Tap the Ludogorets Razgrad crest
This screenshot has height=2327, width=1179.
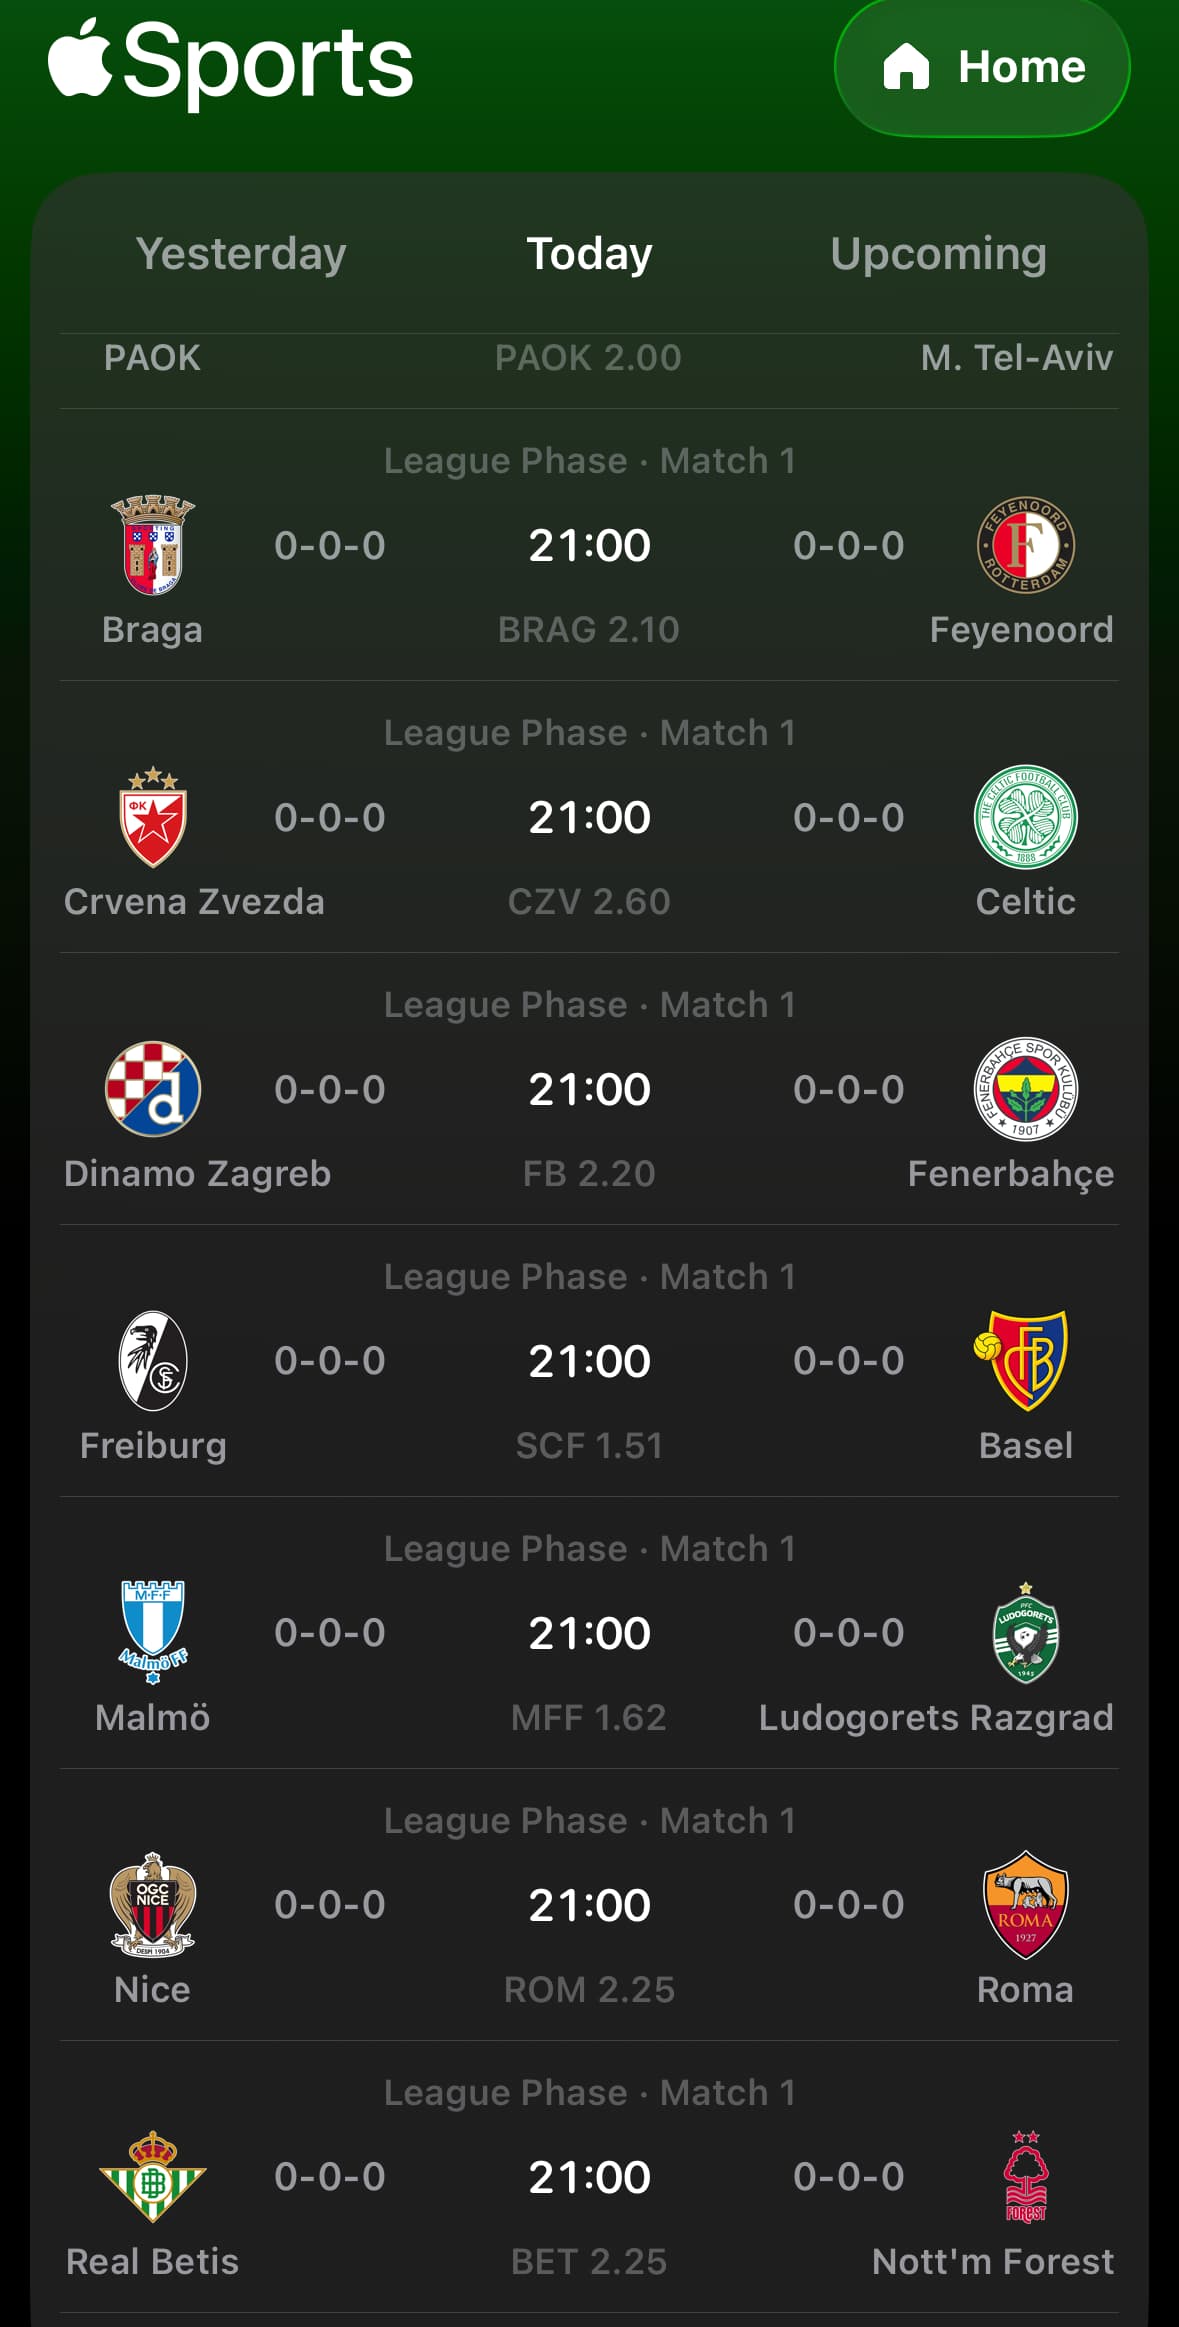(1025, 1633)
